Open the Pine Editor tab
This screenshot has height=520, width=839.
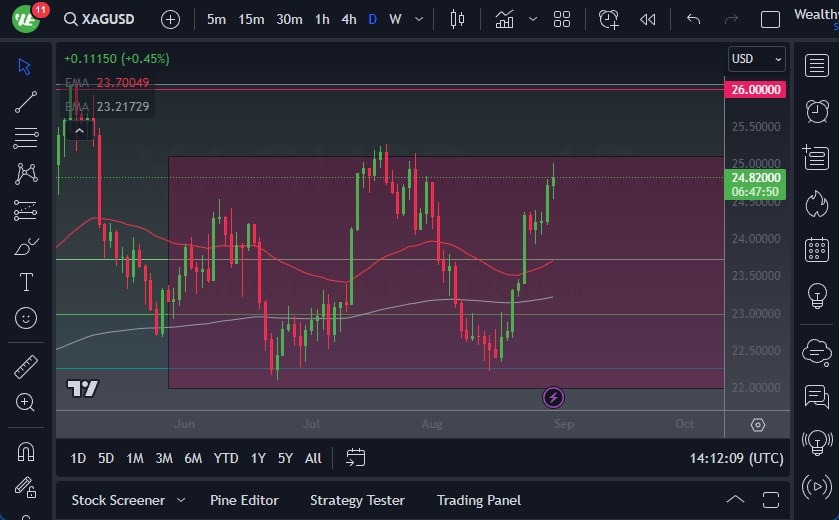point(244,500)
